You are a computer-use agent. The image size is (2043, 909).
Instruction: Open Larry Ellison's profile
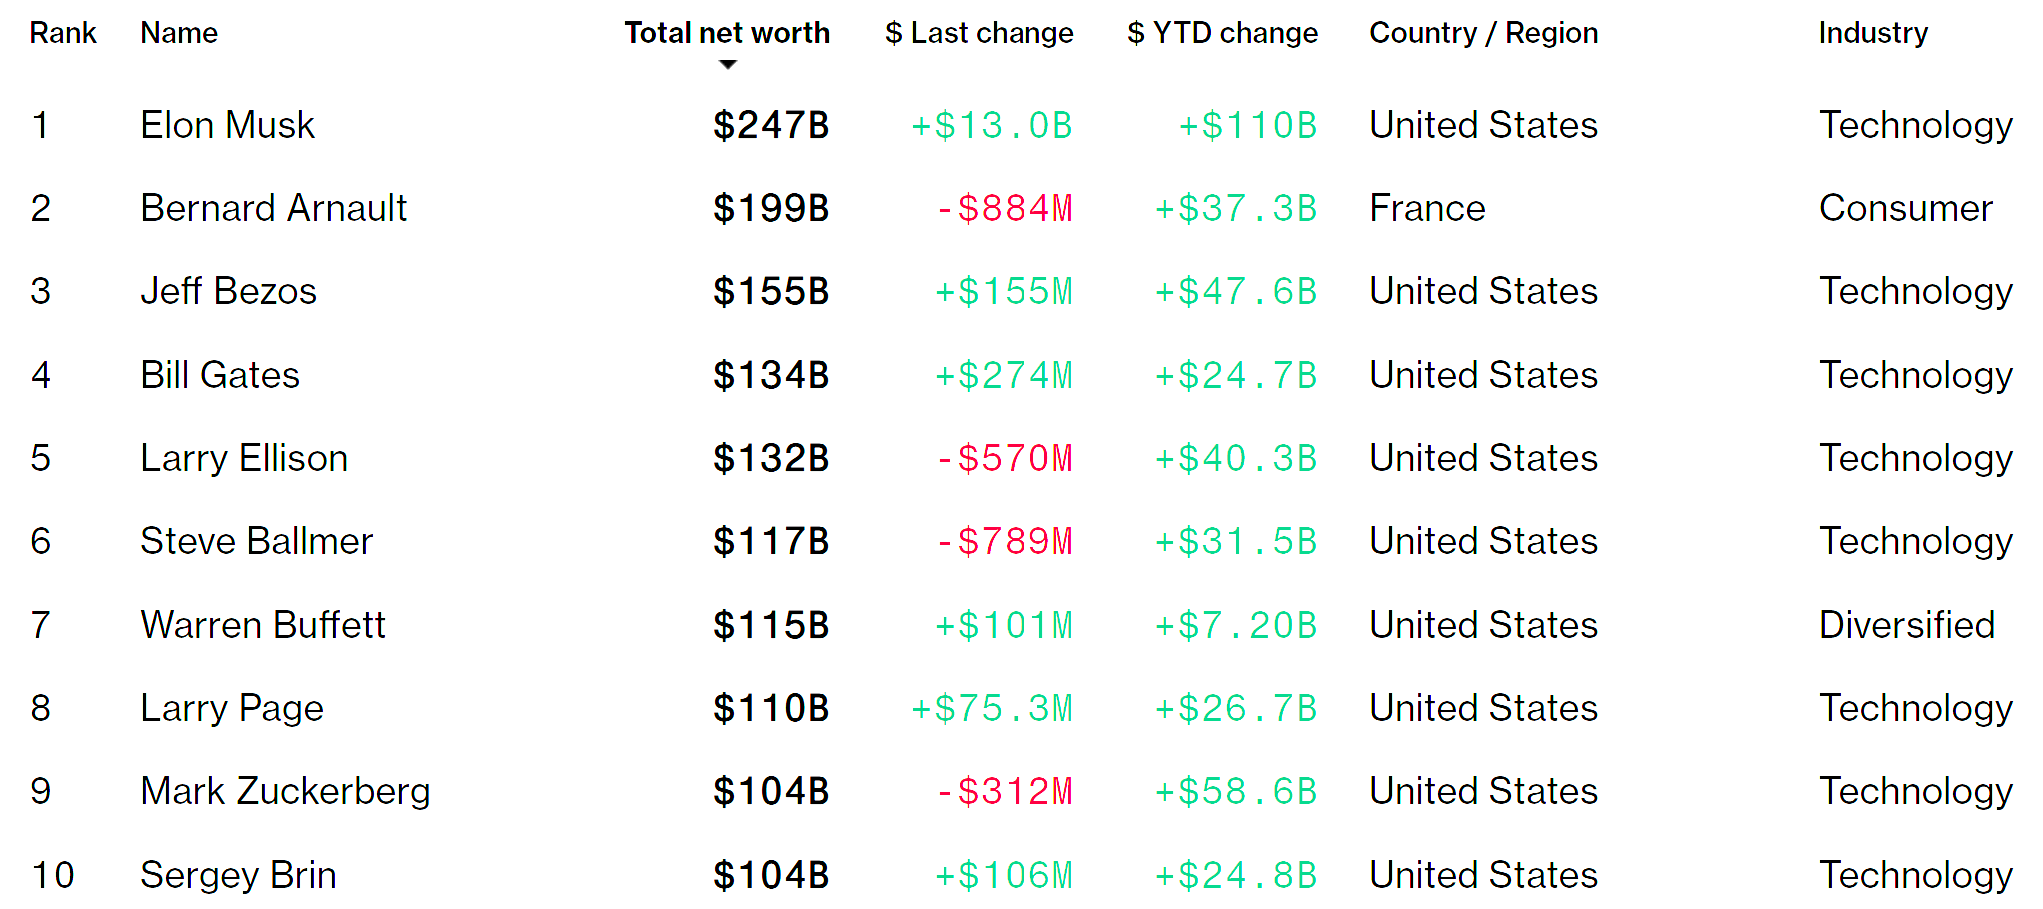point(245,458)
